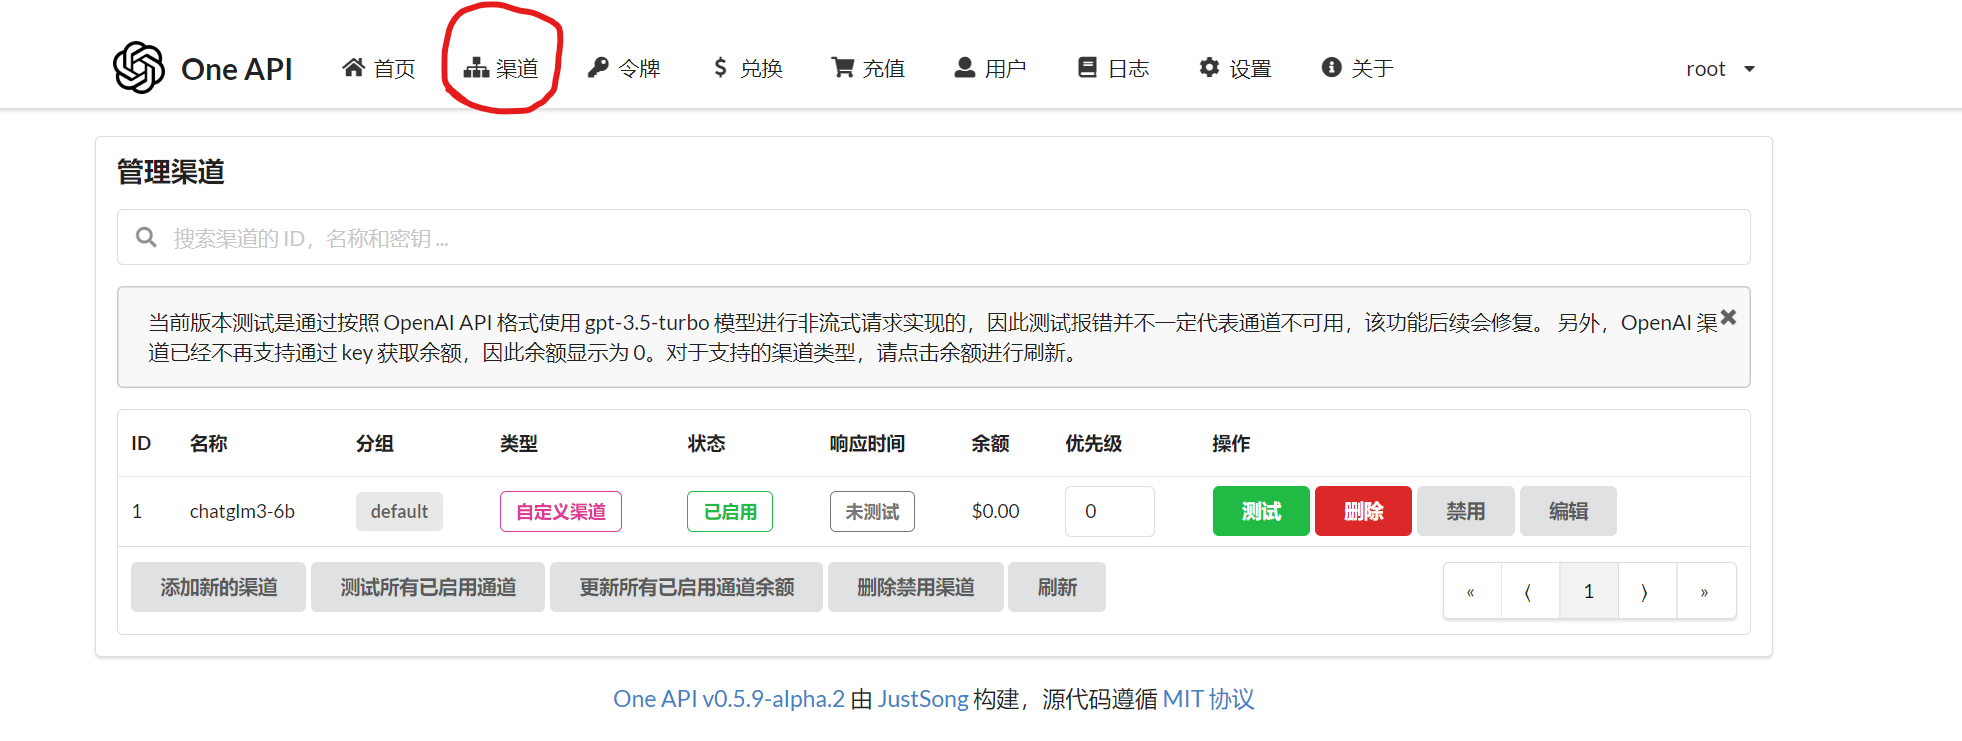Viewport: 1962px width, 741px height.
Task: Open the 关于 info icon
Action: click(1331, 67)
